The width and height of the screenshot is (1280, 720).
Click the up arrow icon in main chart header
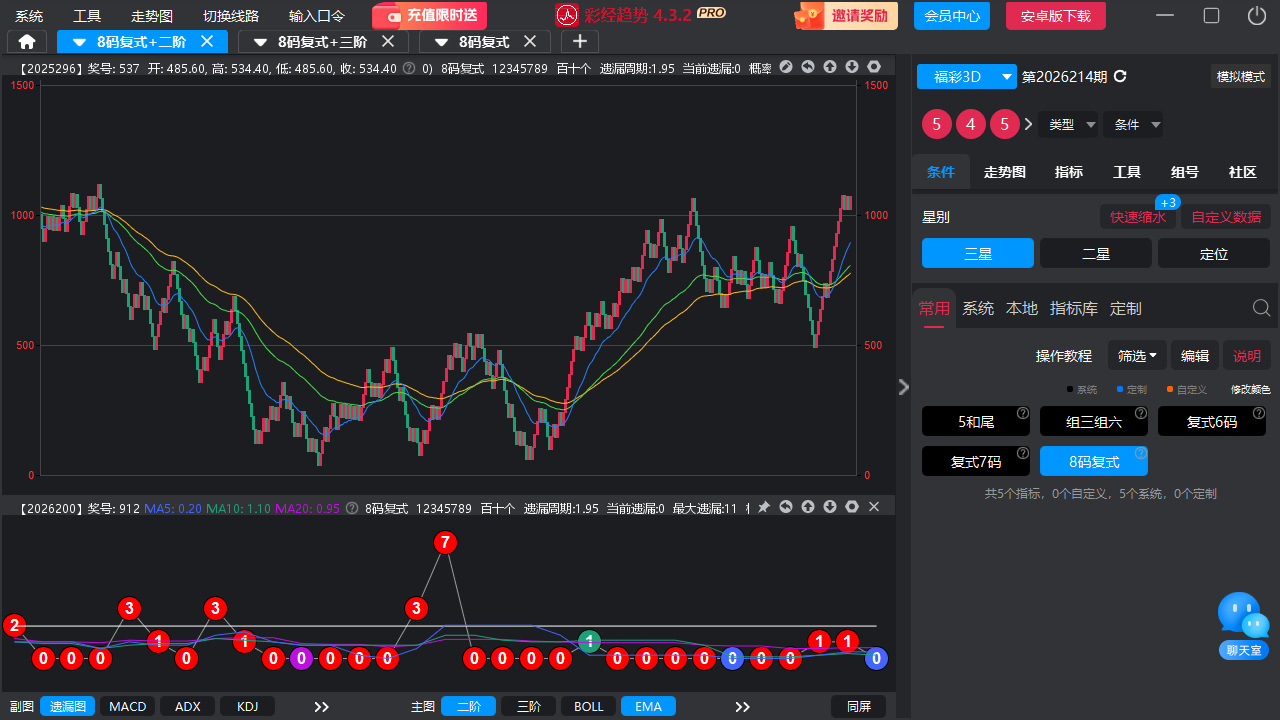(830, 67)
